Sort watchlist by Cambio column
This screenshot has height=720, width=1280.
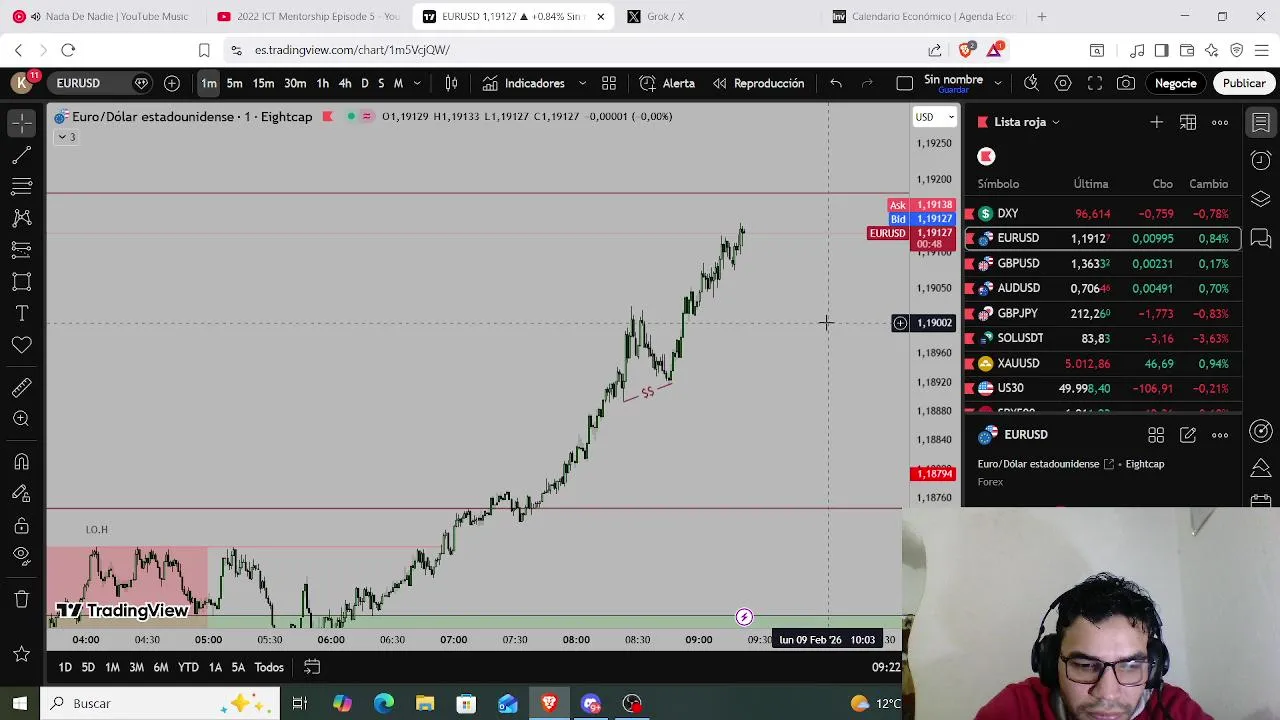(1208, 184)
